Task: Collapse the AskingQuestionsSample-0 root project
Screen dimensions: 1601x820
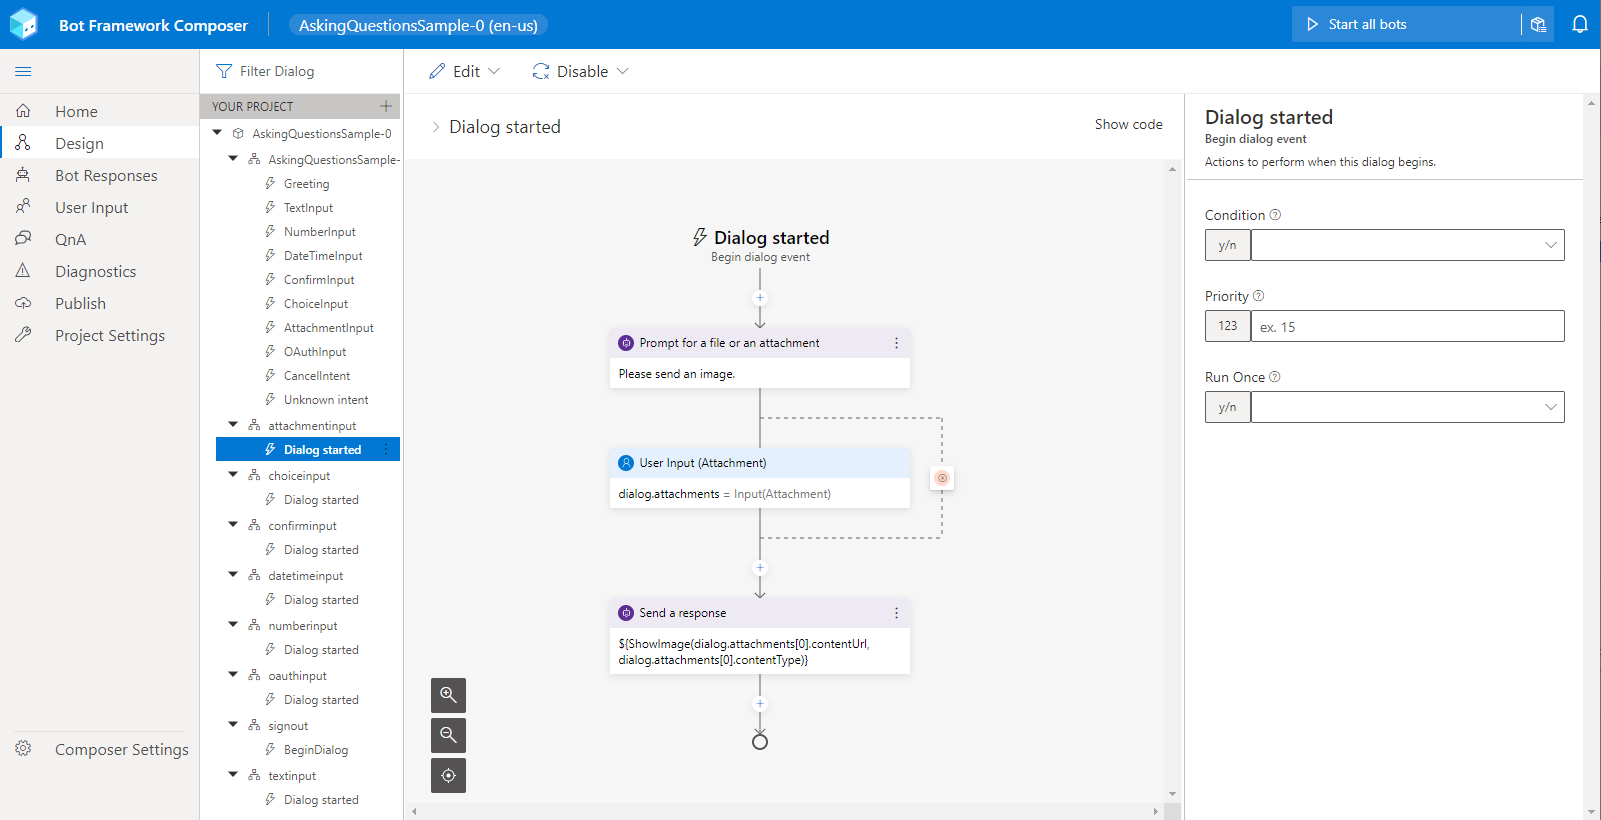Action: 217,133
